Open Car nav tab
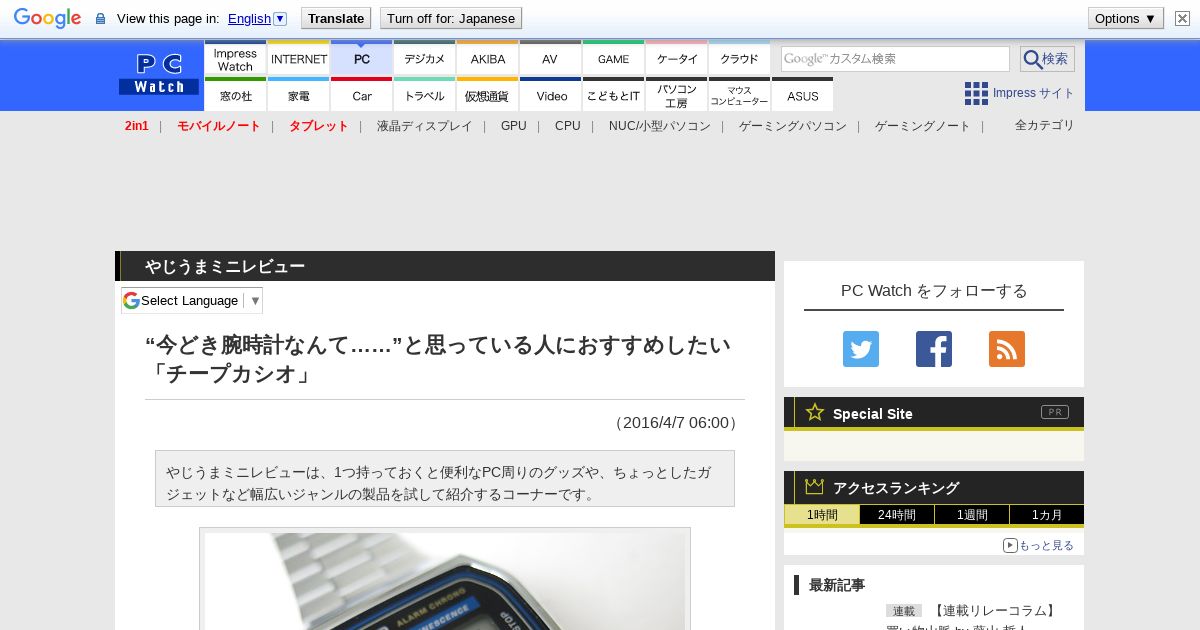The width and height of the screenshot is (1200, 630). 362,95
